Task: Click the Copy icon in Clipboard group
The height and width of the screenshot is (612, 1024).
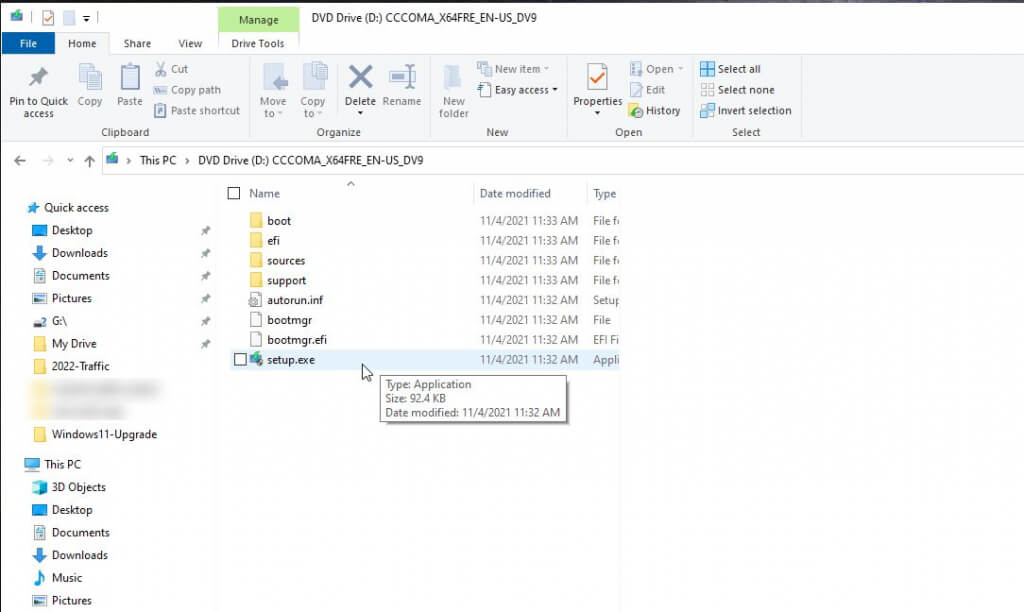Action: (89, 78)
